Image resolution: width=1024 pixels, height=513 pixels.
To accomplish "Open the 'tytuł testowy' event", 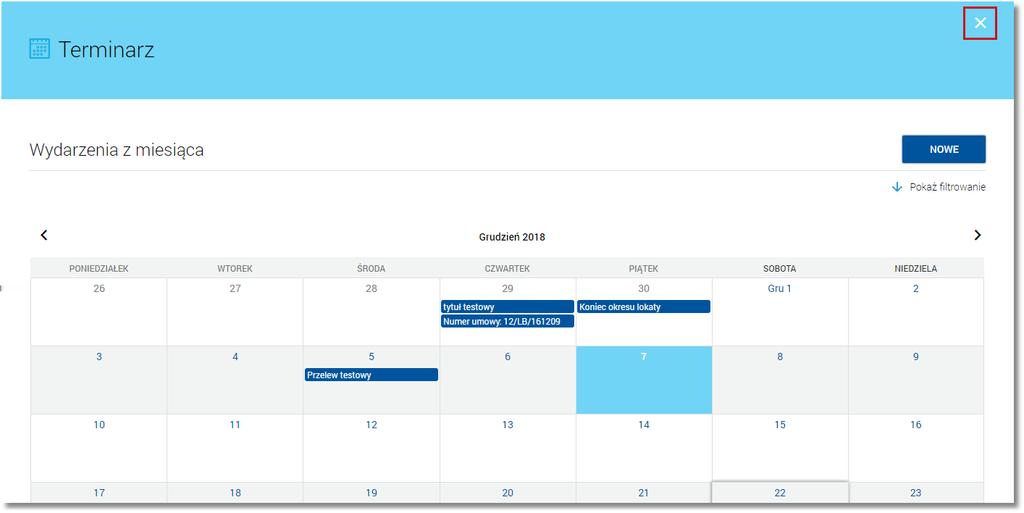I will click(507, 307).
